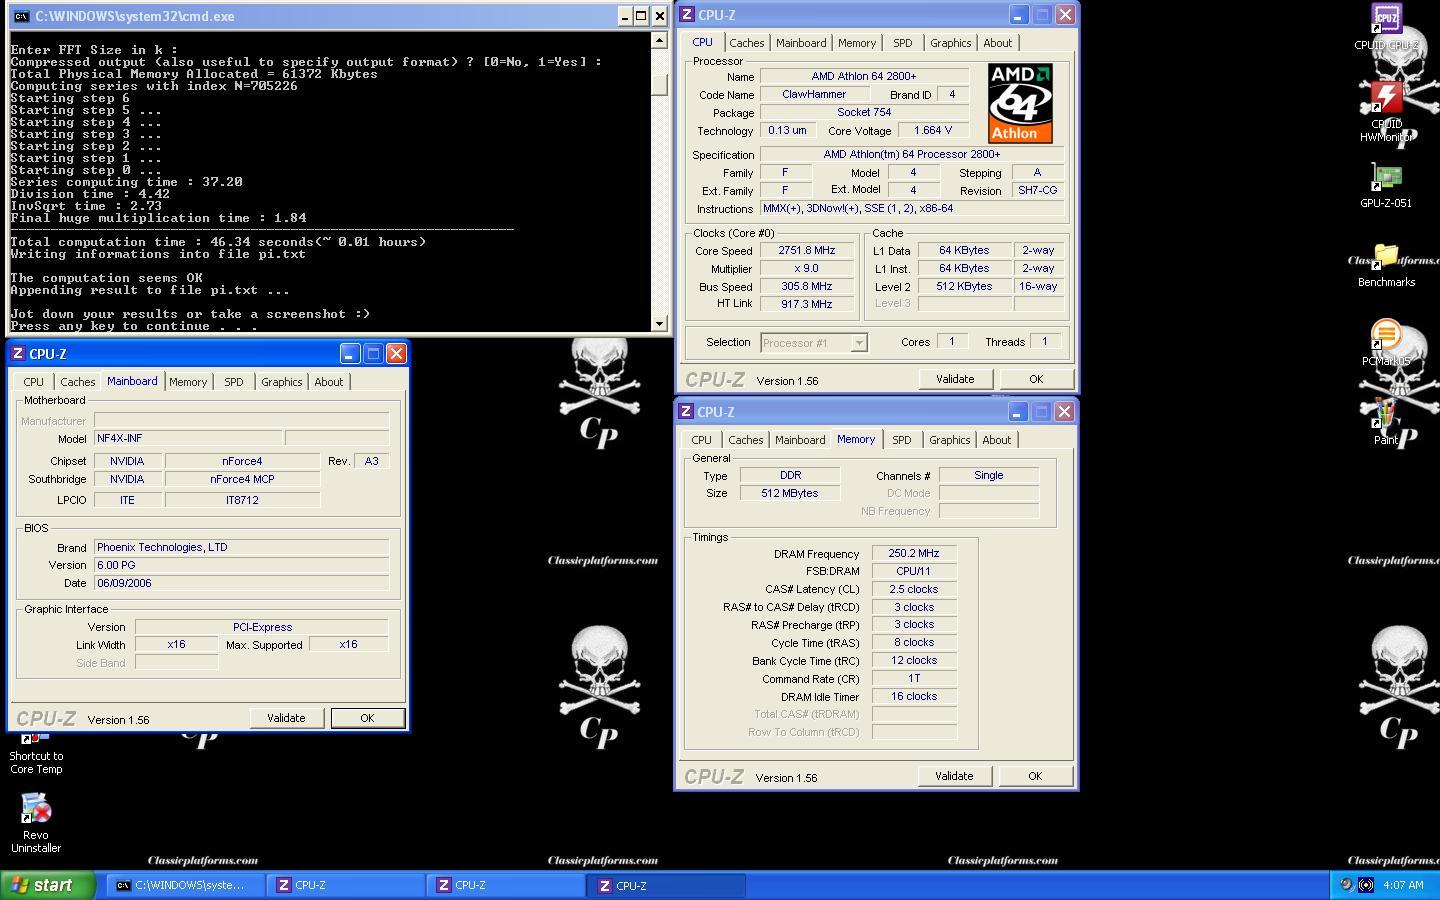Click the CAS# Latency 2.5 clocks value

point(914,589)
